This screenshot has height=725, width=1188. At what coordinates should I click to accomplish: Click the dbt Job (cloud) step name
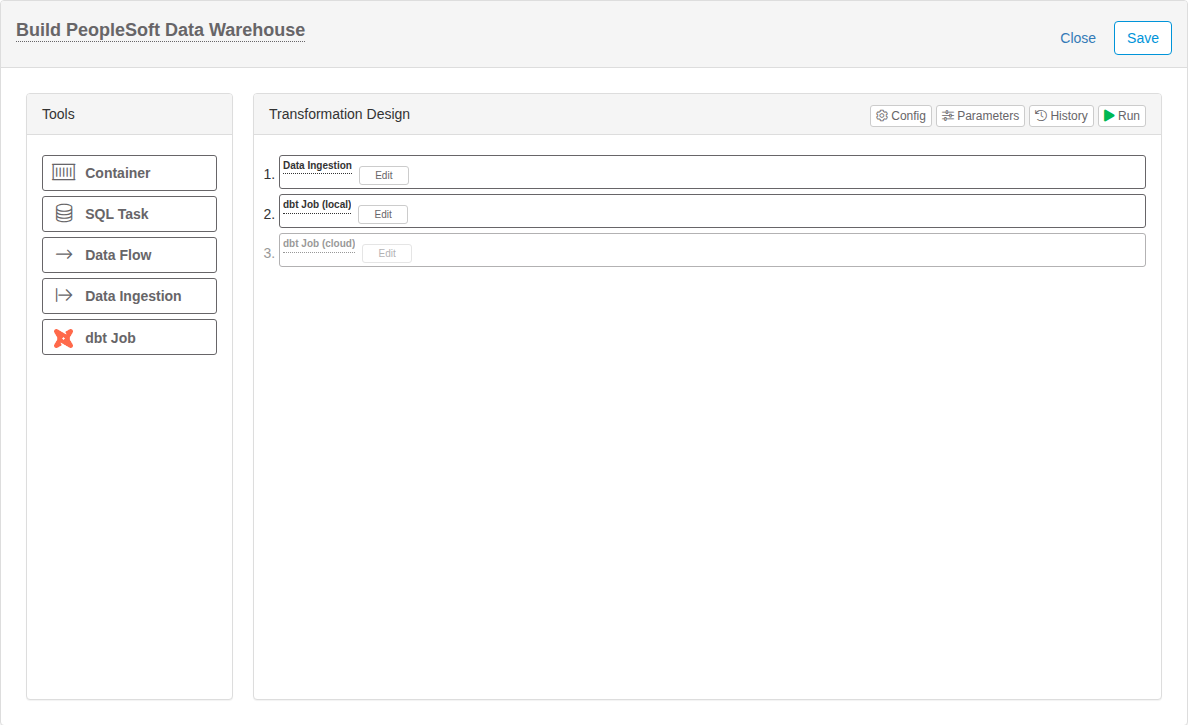[x=319, y=243]
